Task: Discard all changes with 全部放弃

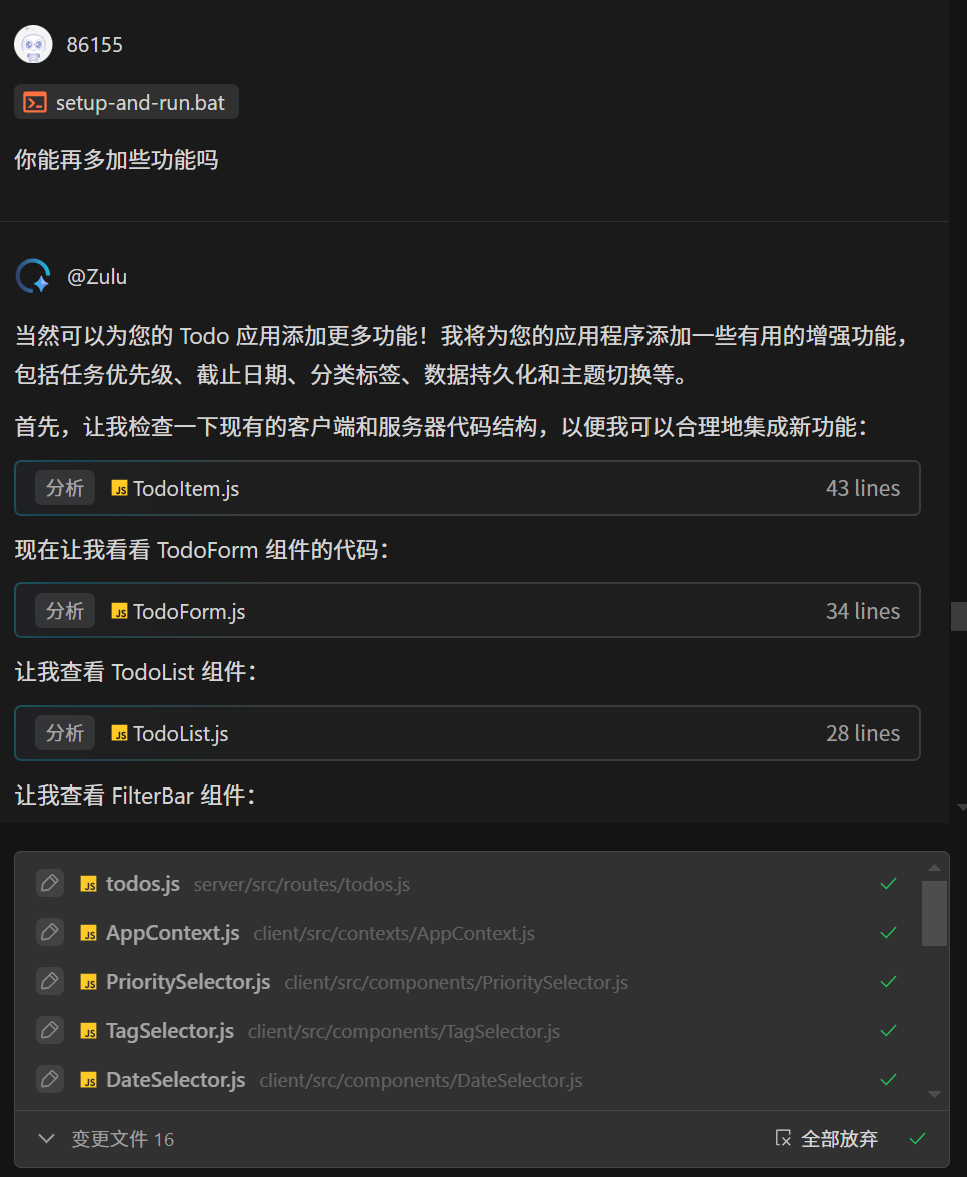Action: 827,1138
